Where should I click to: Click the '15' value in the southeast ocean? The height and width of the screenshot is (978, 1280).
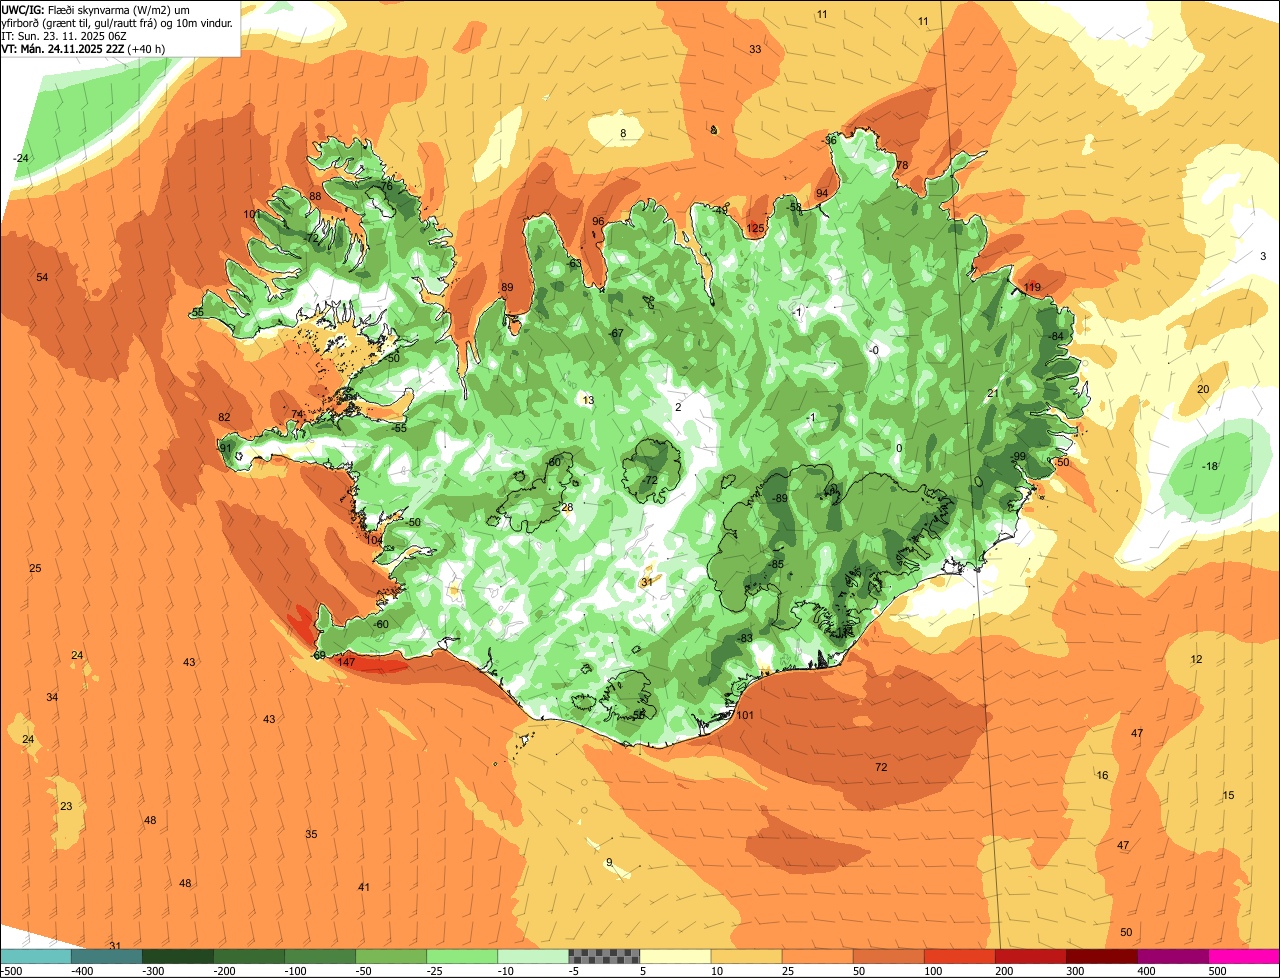(1228, 795)
